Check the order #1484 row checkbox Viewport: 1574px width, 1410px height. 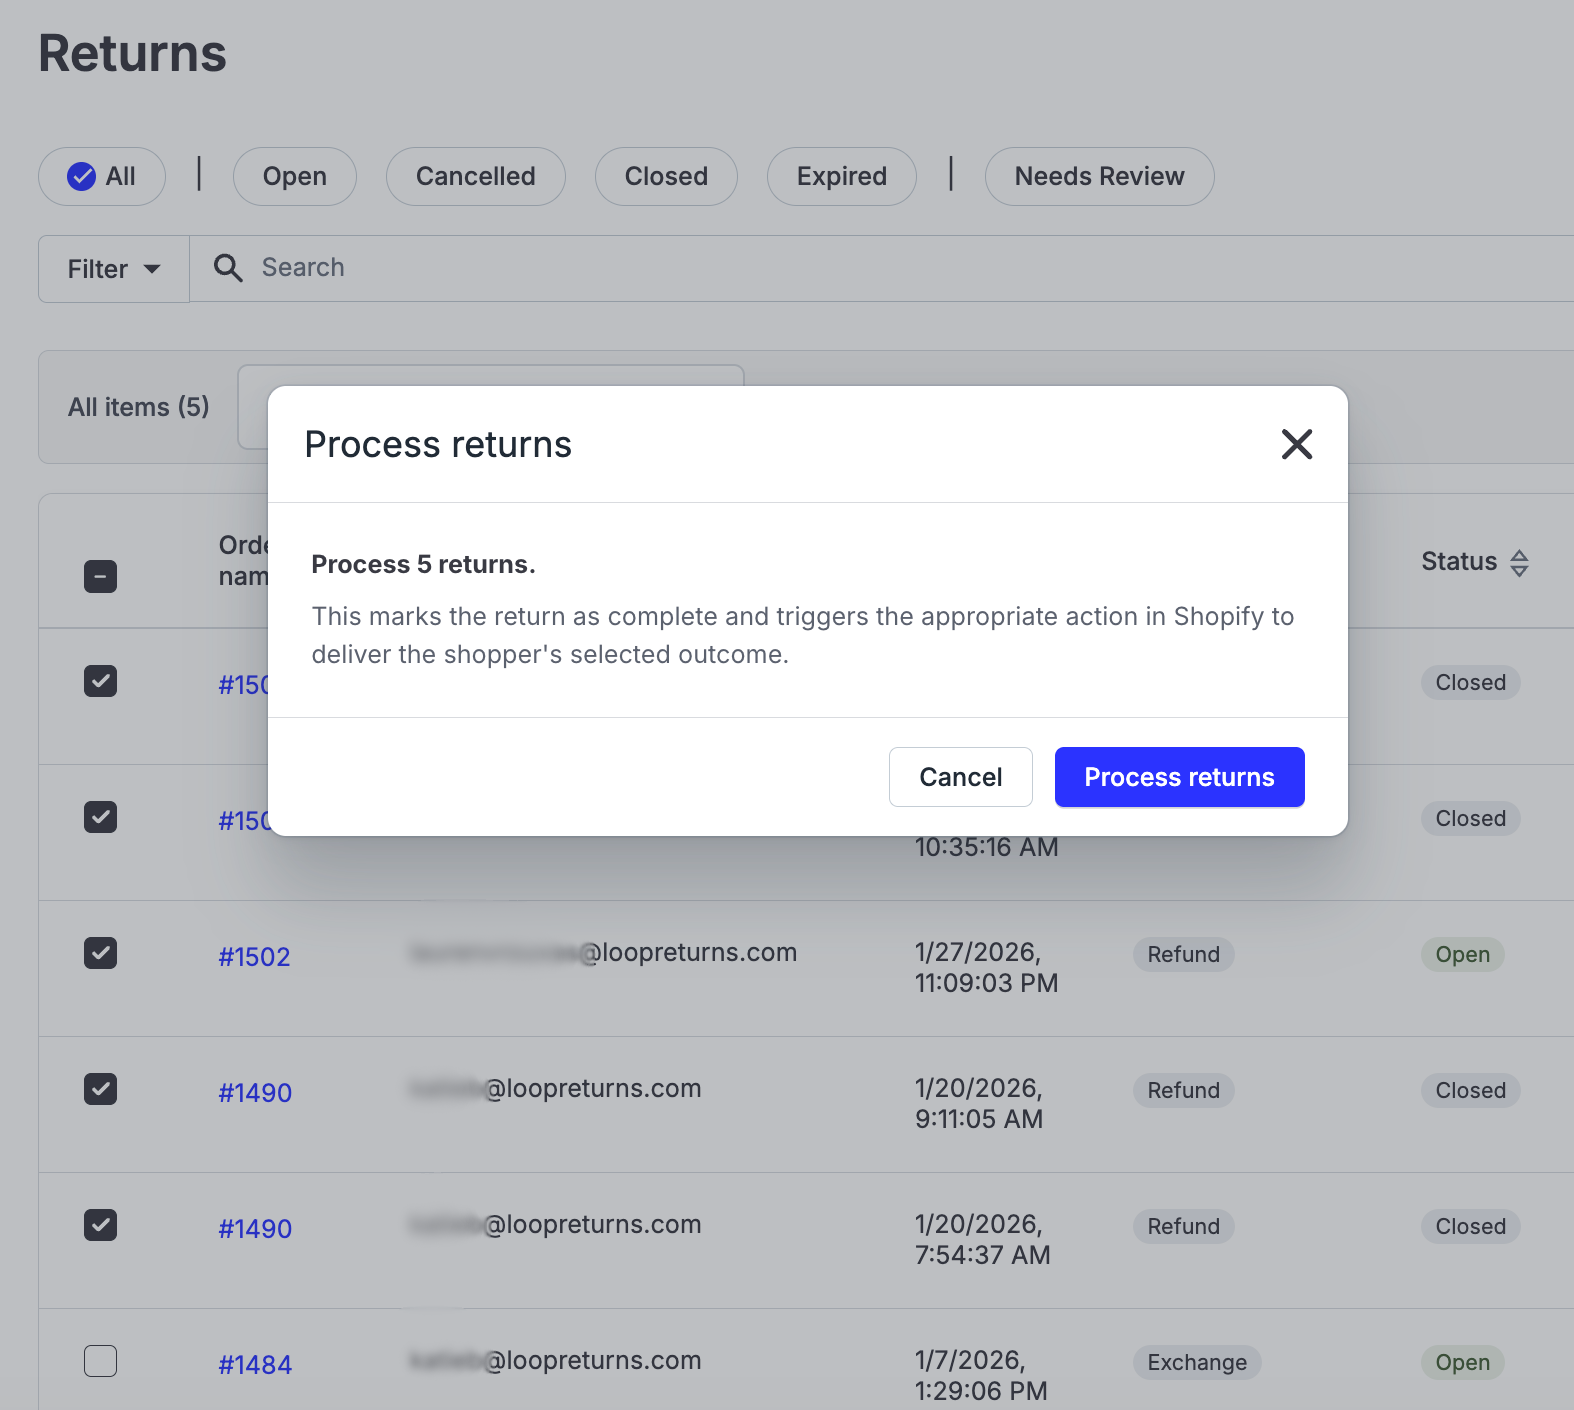click(100, 1361)
